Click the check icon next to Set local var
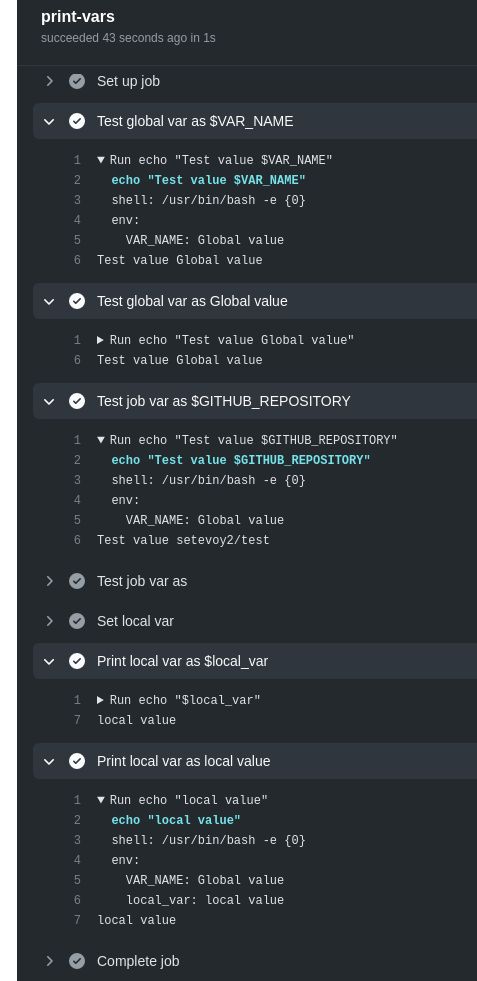Viewport: 477px width, 981px height. point(77,621)
